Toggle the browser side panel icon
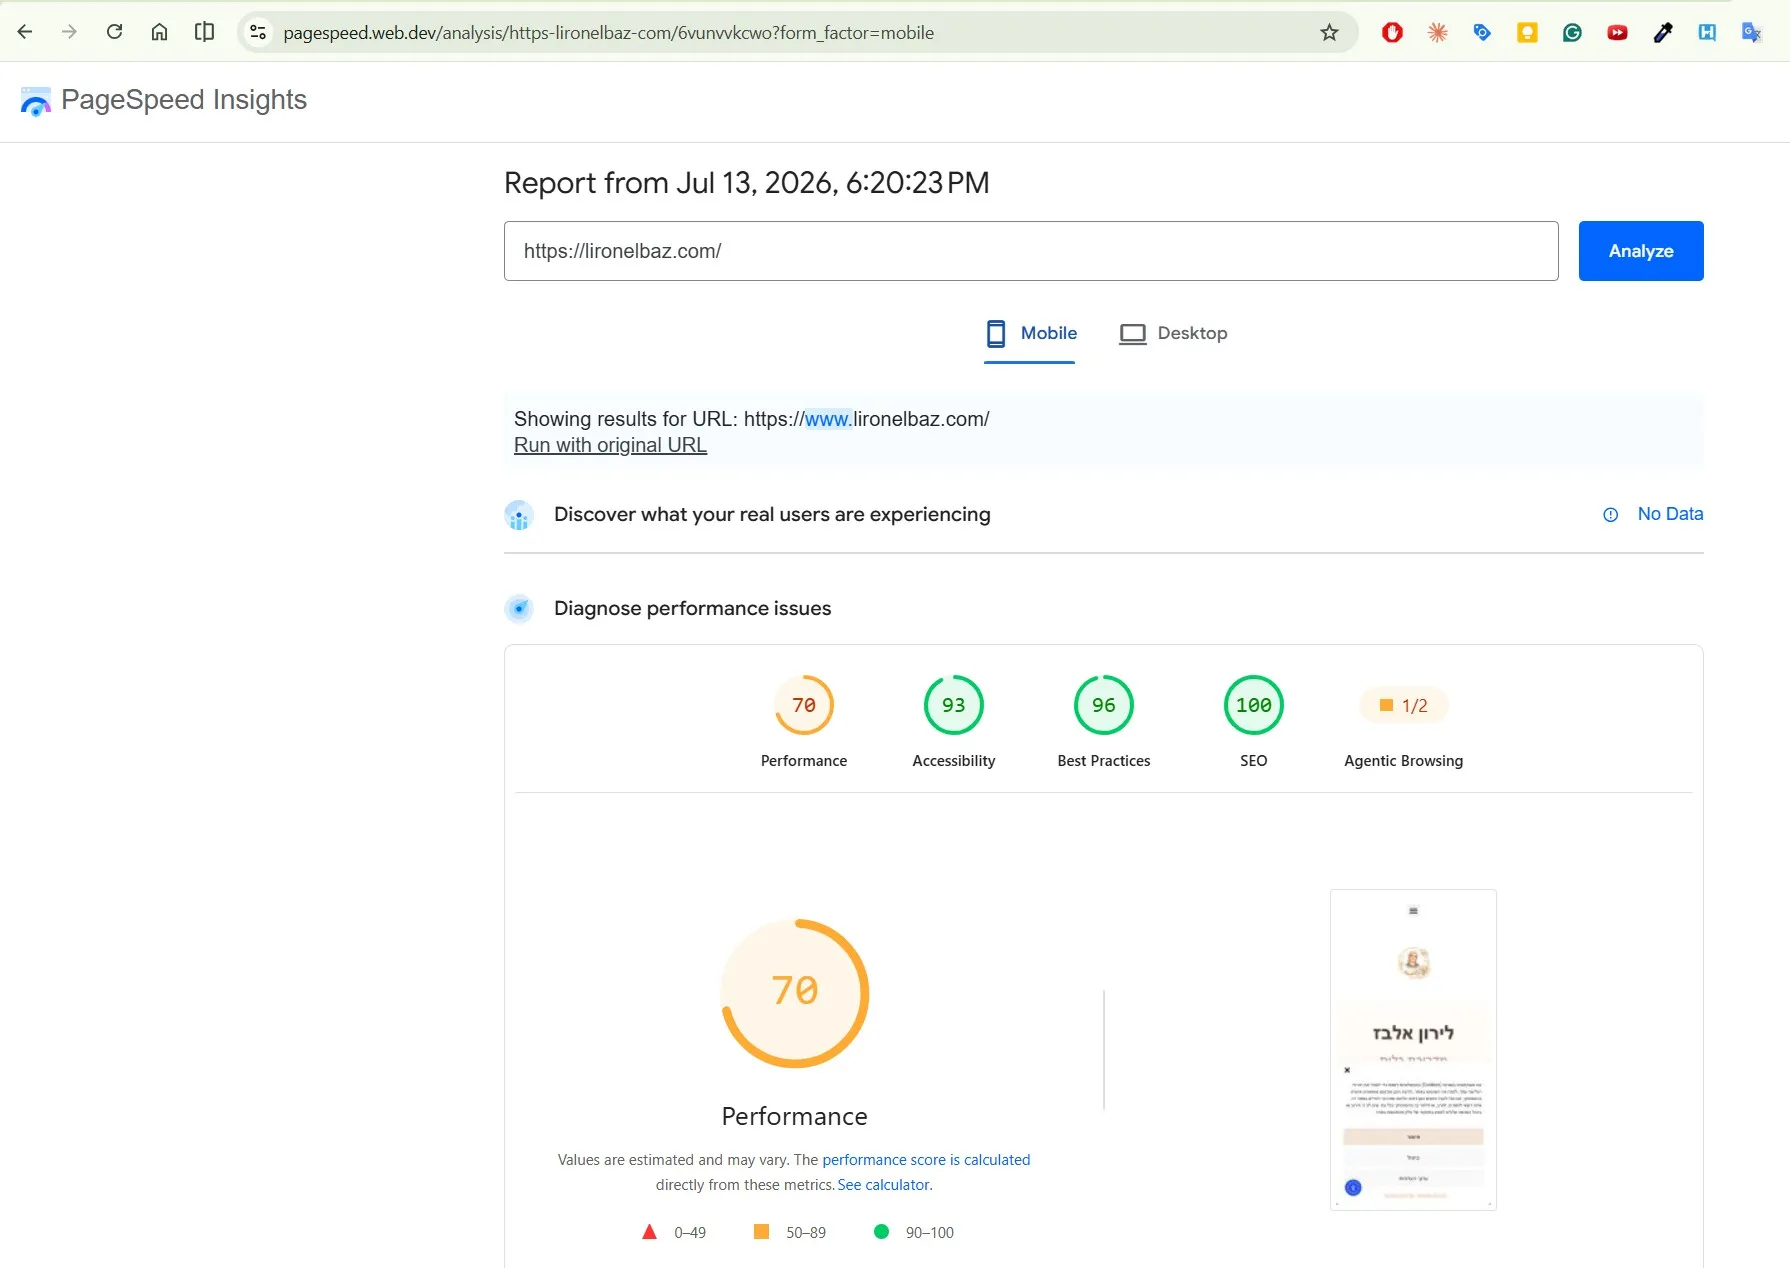The height and width of the screenshot is (1268, 1790). pos(204,32)
